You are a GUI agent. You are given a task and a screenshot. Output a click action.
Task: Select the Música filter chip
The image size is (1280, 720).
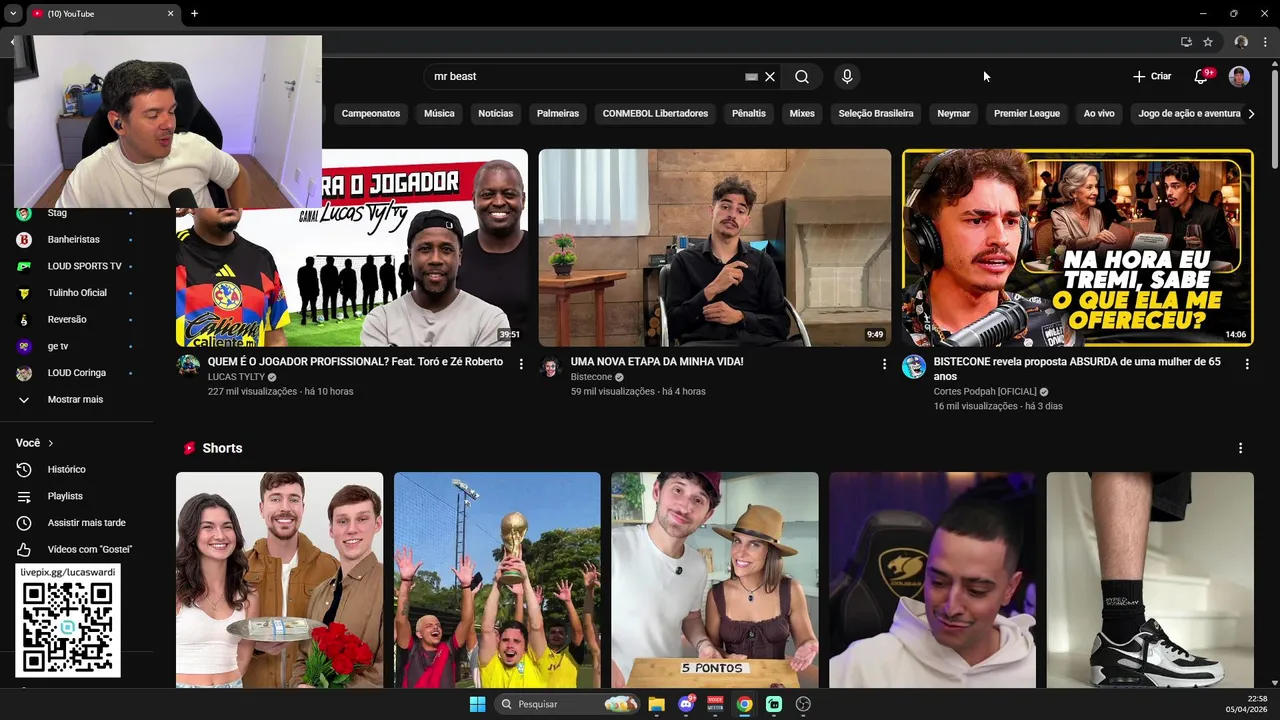pos(439,114)
